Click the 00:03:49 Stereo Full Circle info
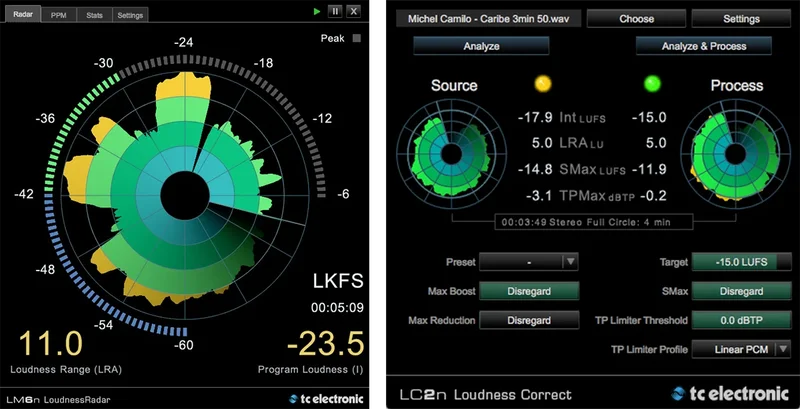Screen dimensions: 800x409 (x=594, y=222)
